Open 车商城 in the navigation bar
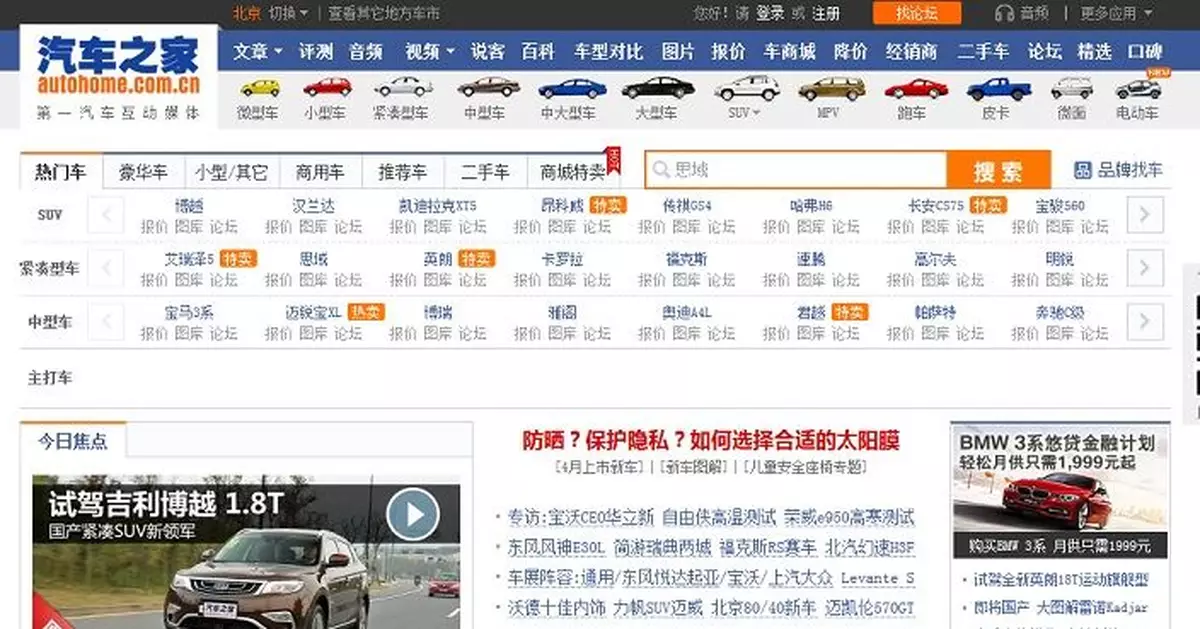The height and width of the screenshot is (629, 1200). 789,51
